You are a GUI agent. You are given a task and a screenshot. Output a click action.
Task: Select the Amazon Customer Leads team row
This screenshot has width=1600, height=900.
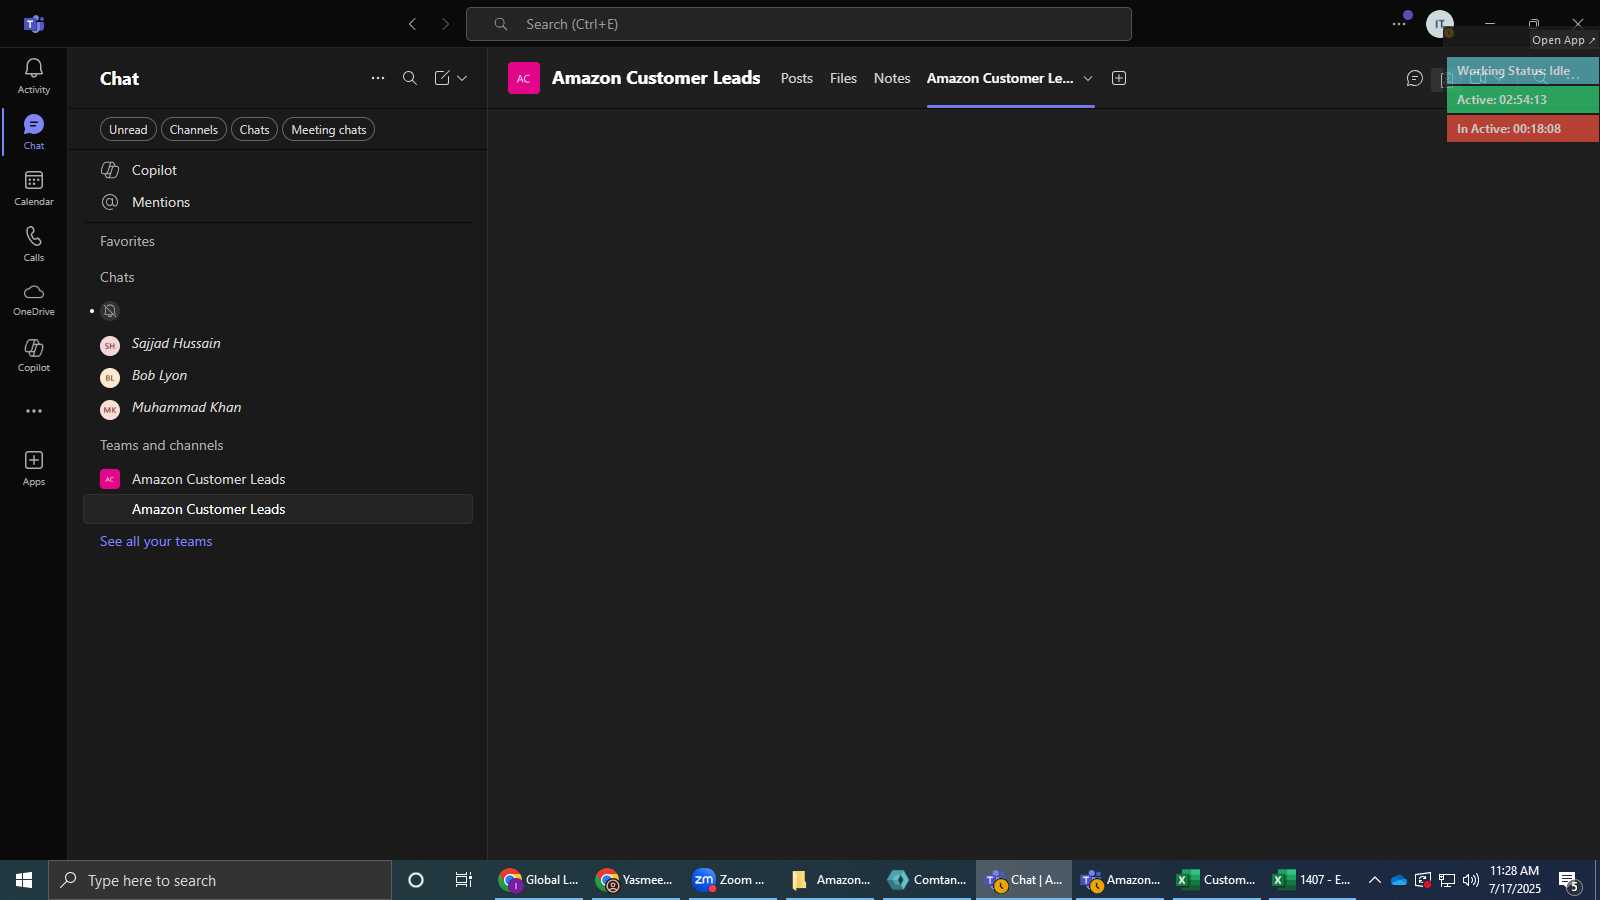pyautogui.click(x=278, y=479)
